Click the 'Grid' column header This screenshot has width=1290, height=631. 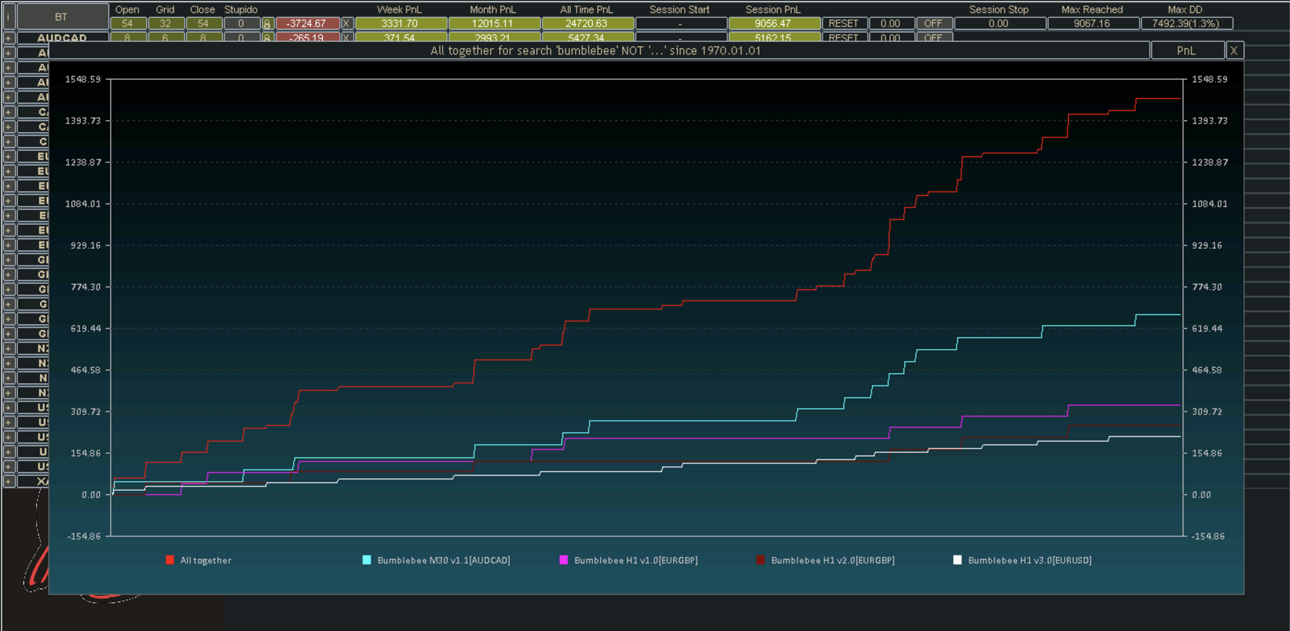pos(165,9)
